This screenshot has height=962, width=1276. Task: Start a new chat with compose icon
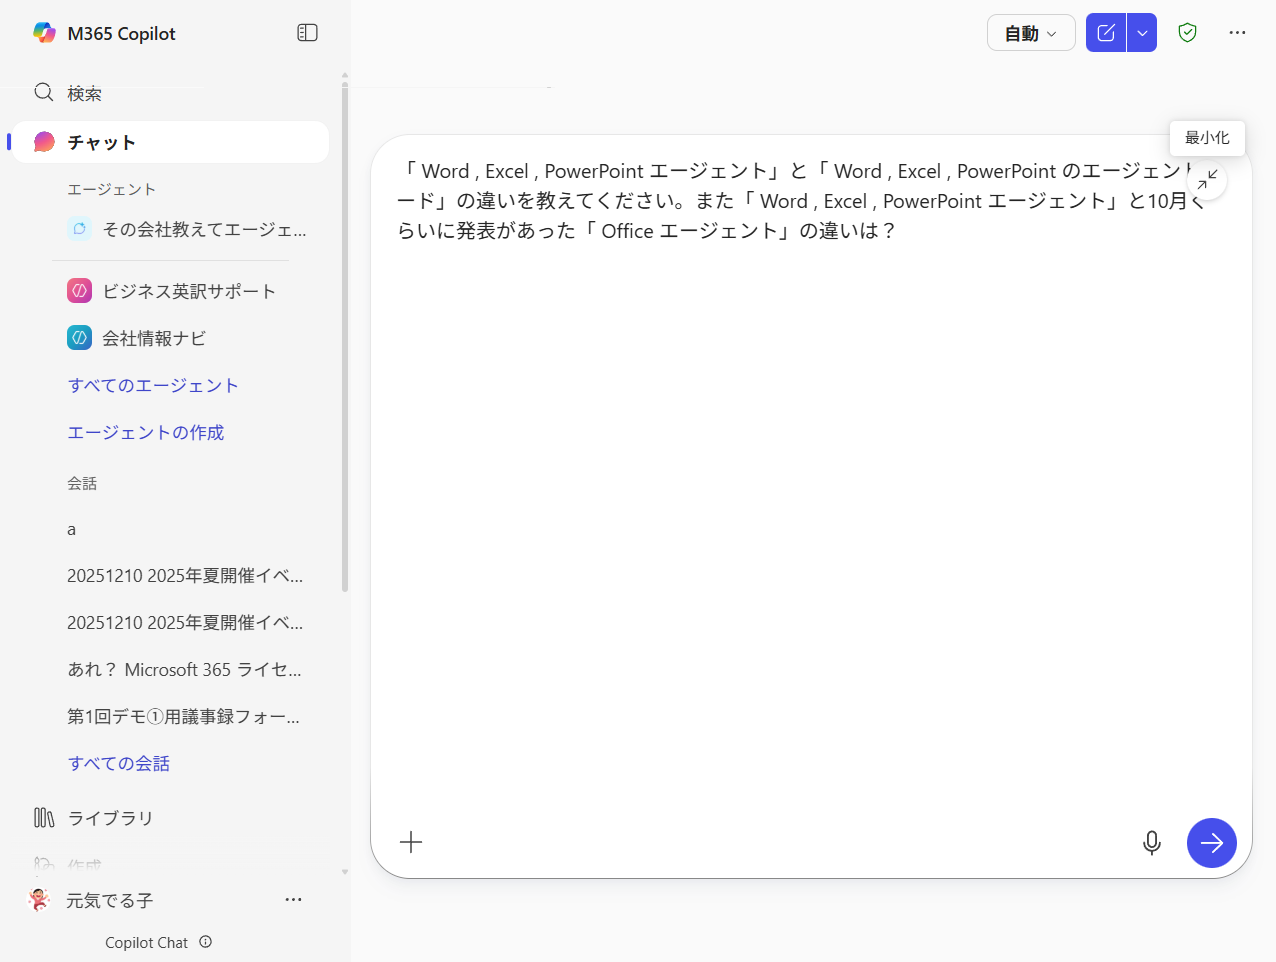(x=1106, y=33)
